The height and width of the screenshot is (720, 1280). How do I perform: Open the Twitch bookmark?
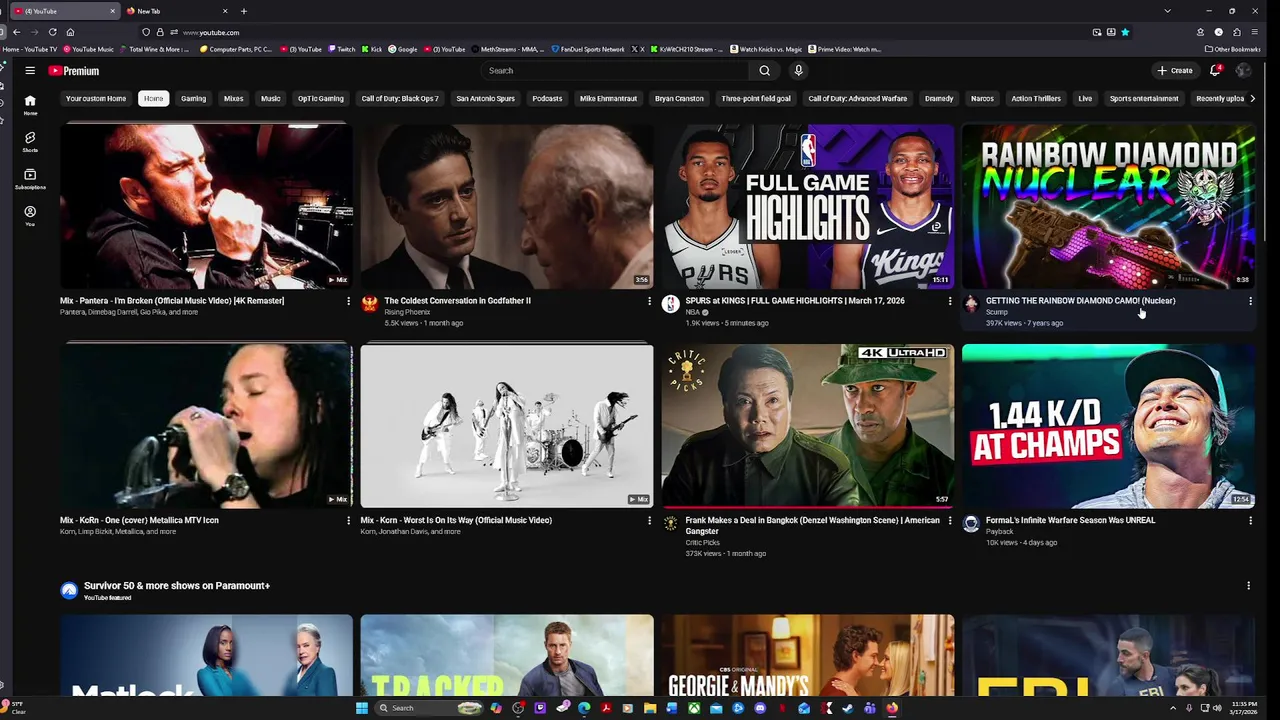pos(342,49)
